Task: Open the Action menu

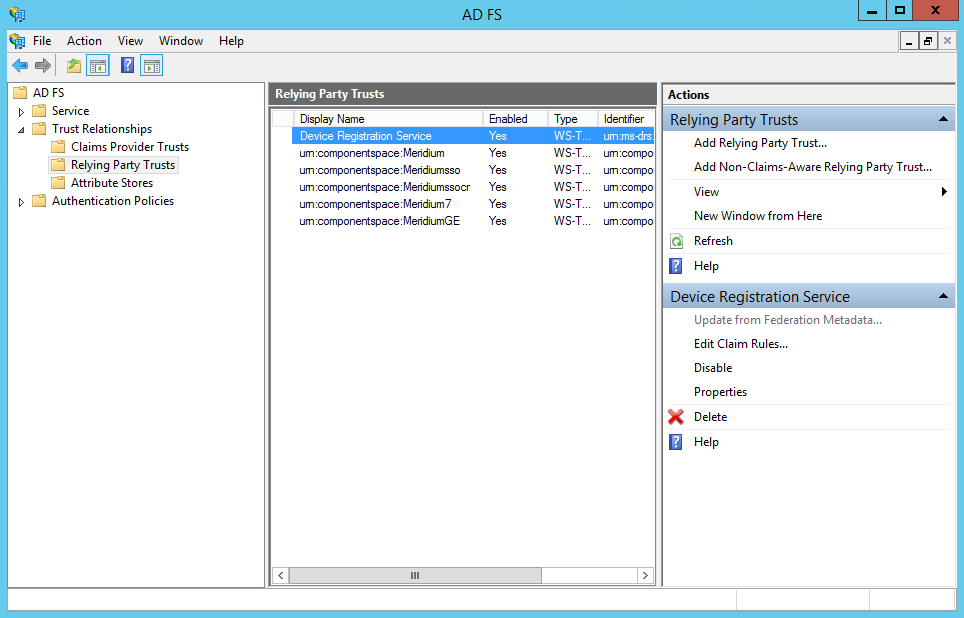Action: point(84,41)
